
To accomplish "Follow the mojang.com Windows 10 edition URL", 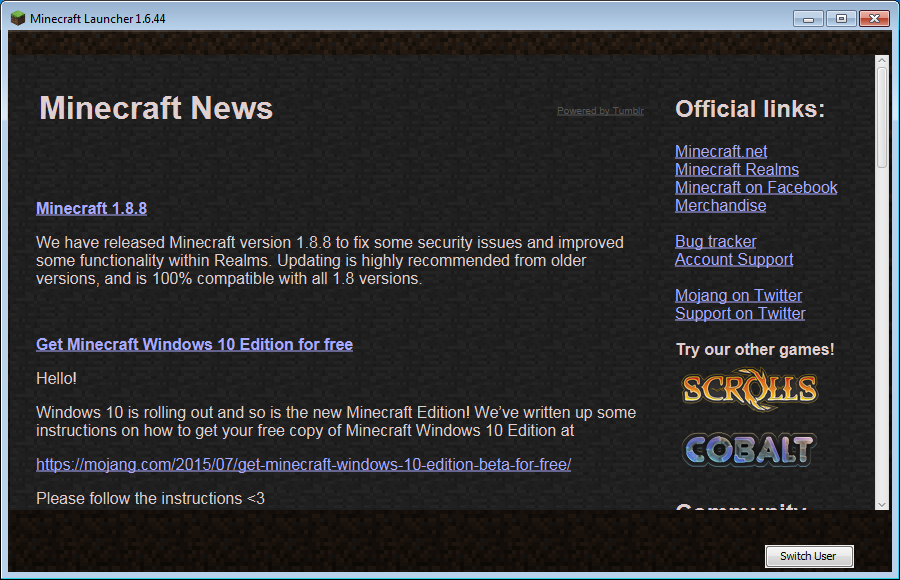I will point(304,465).
